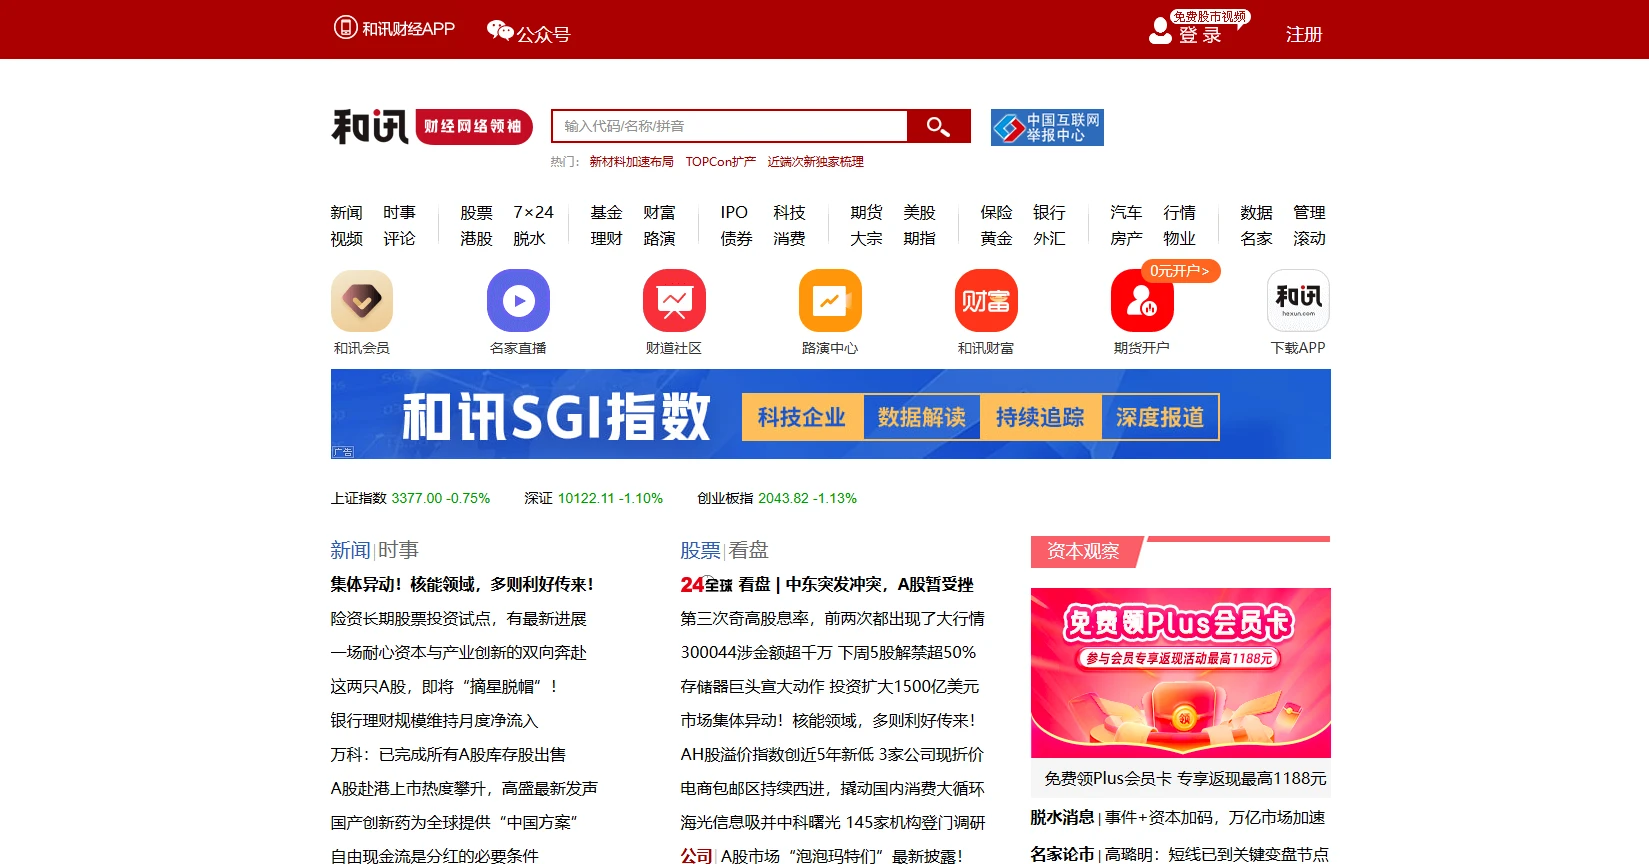Click into the stock code search field
The width and height of the screenshot is (1649, 864).
click(729, 126)
